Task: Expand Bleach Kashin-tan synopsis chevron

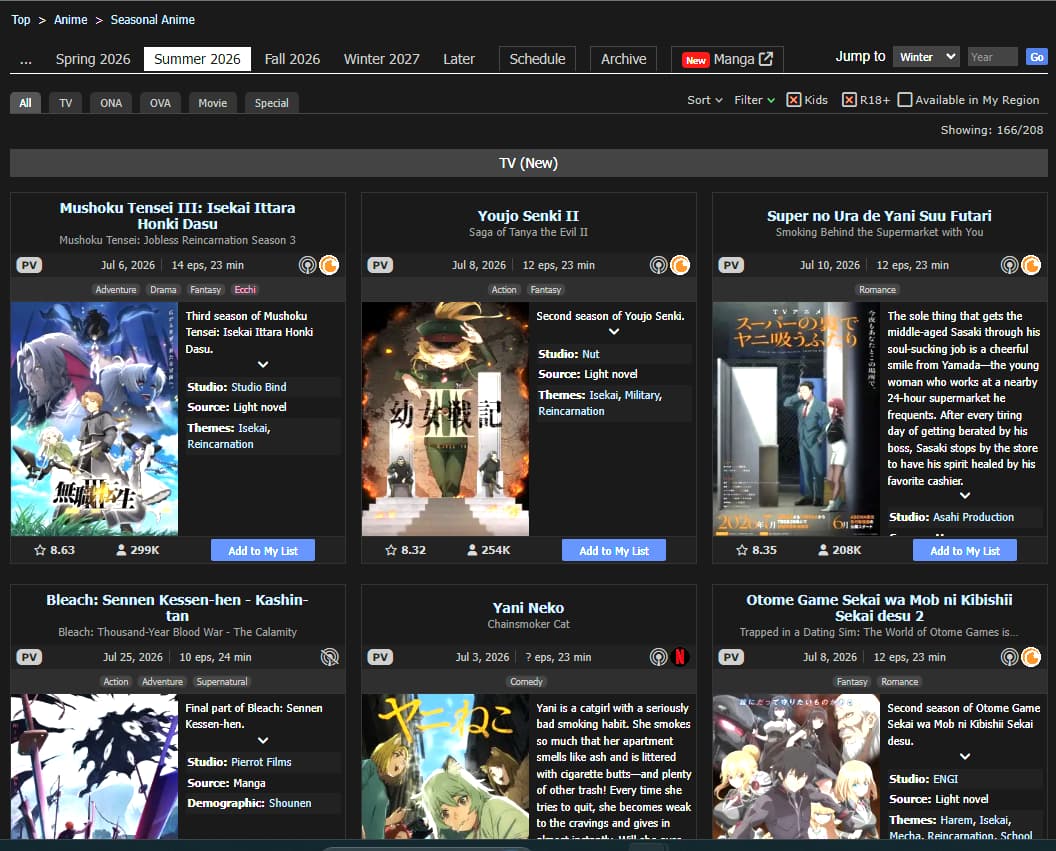Action: click(x=263, y=740)
